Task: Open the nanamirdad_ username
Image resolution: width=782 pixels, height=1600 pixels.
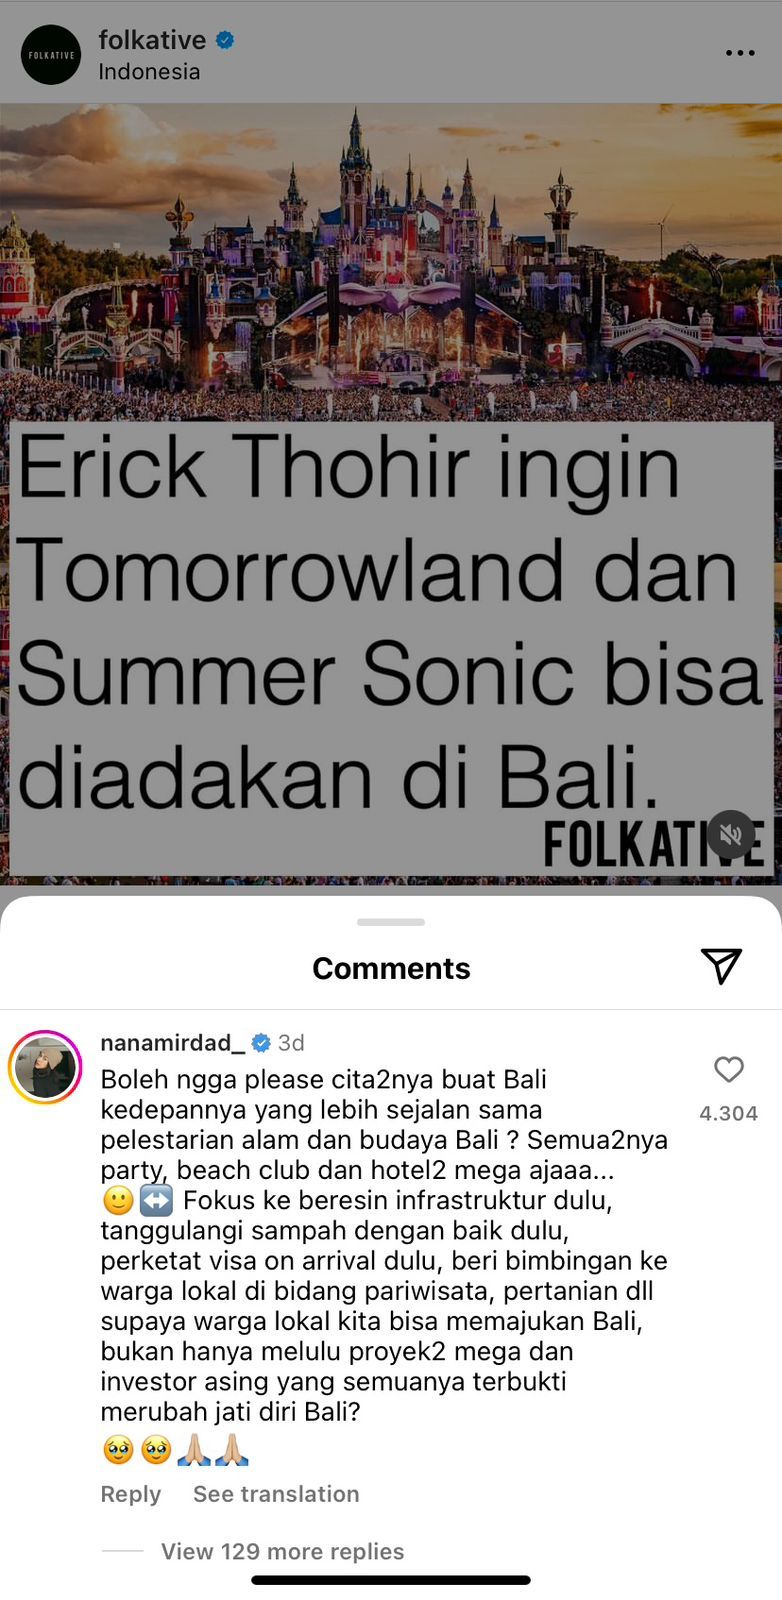Action: click(172, 1043)
